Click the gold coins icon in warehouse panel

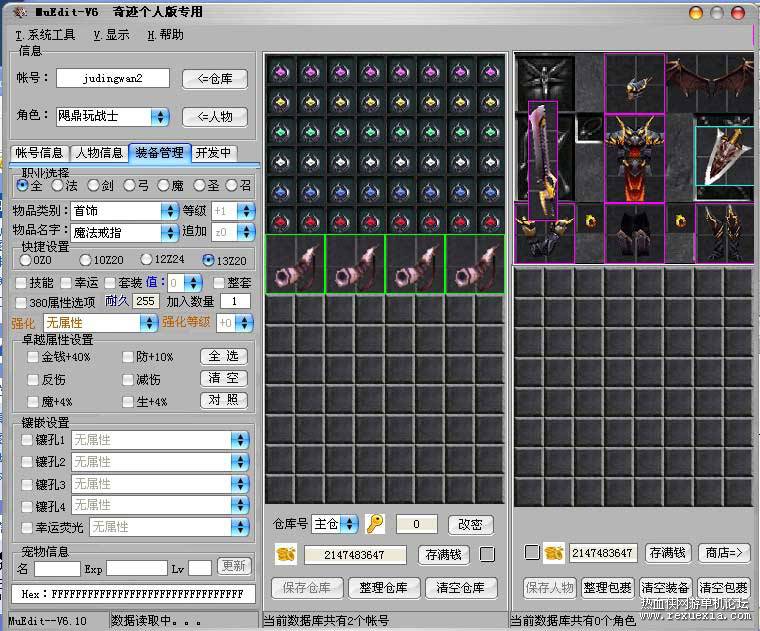click(286, 554)
